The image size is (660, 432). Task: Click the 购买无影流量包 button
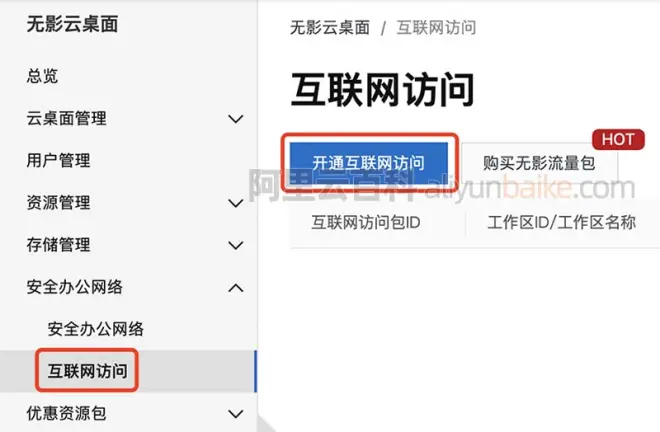[x=539, y=163]
